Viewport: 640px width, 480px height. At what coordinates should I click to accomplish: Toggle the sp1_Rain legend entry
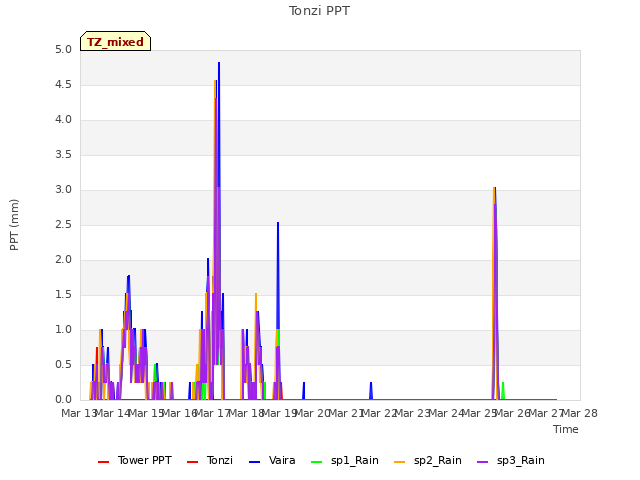(344, 461)
